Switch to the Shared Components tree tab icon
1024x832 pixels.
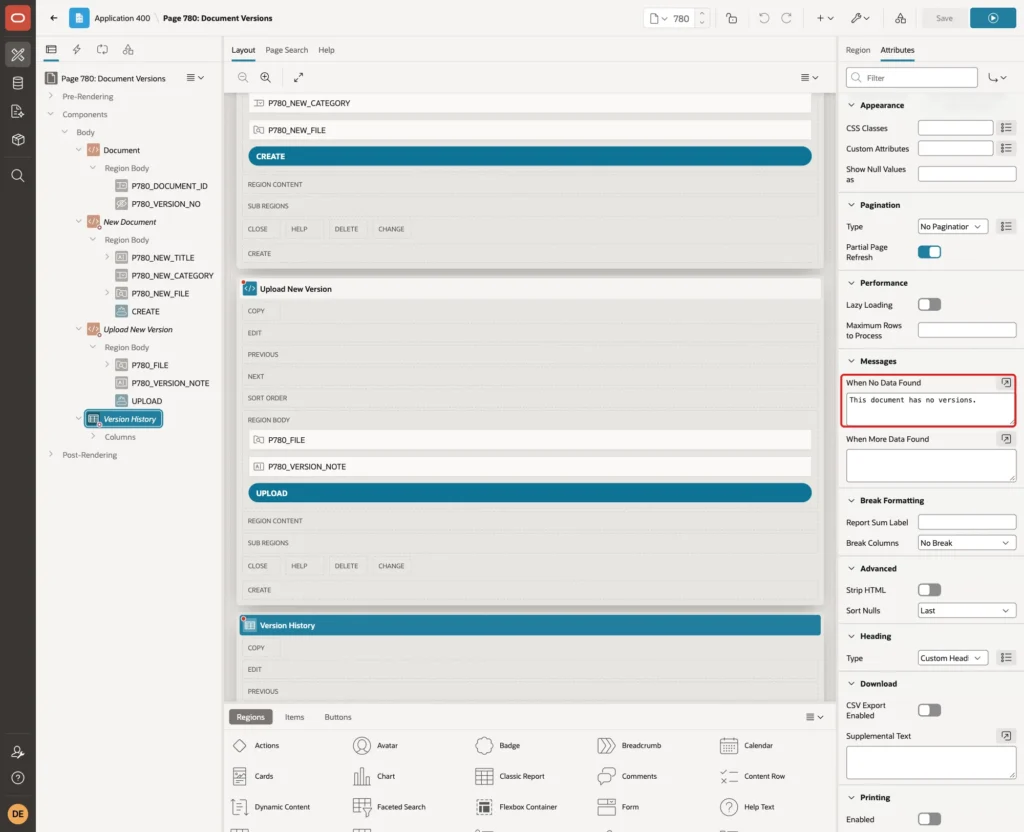[128, 50]
